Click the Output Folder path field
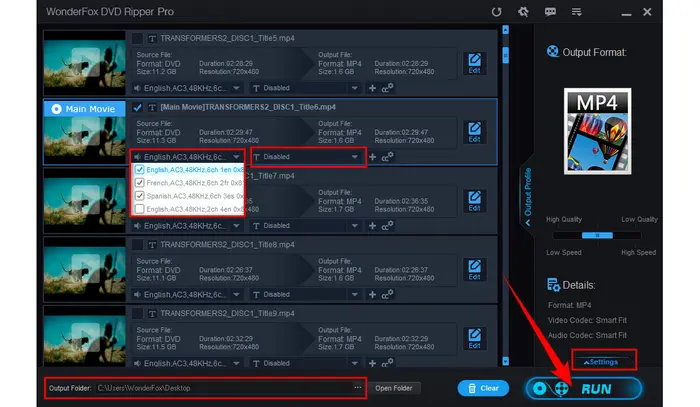The height and width of the screenshot is (407, 700). click(225, 388)
